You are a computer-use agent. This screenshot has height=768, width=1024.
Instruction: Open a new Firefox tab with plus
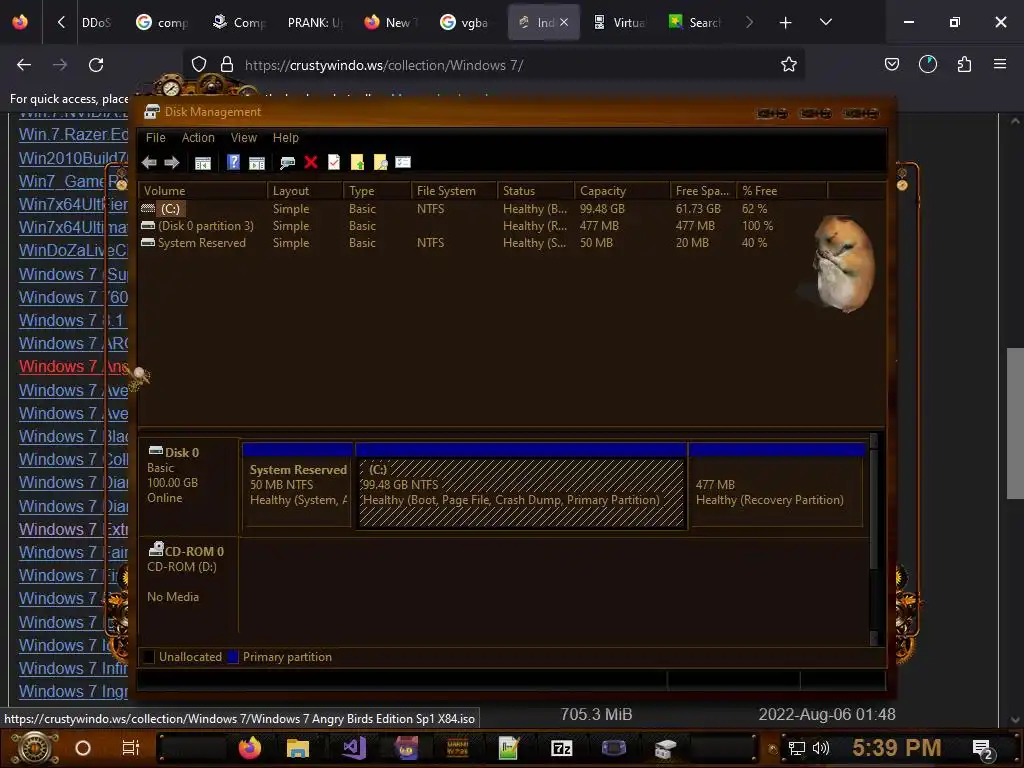(786, 23)
